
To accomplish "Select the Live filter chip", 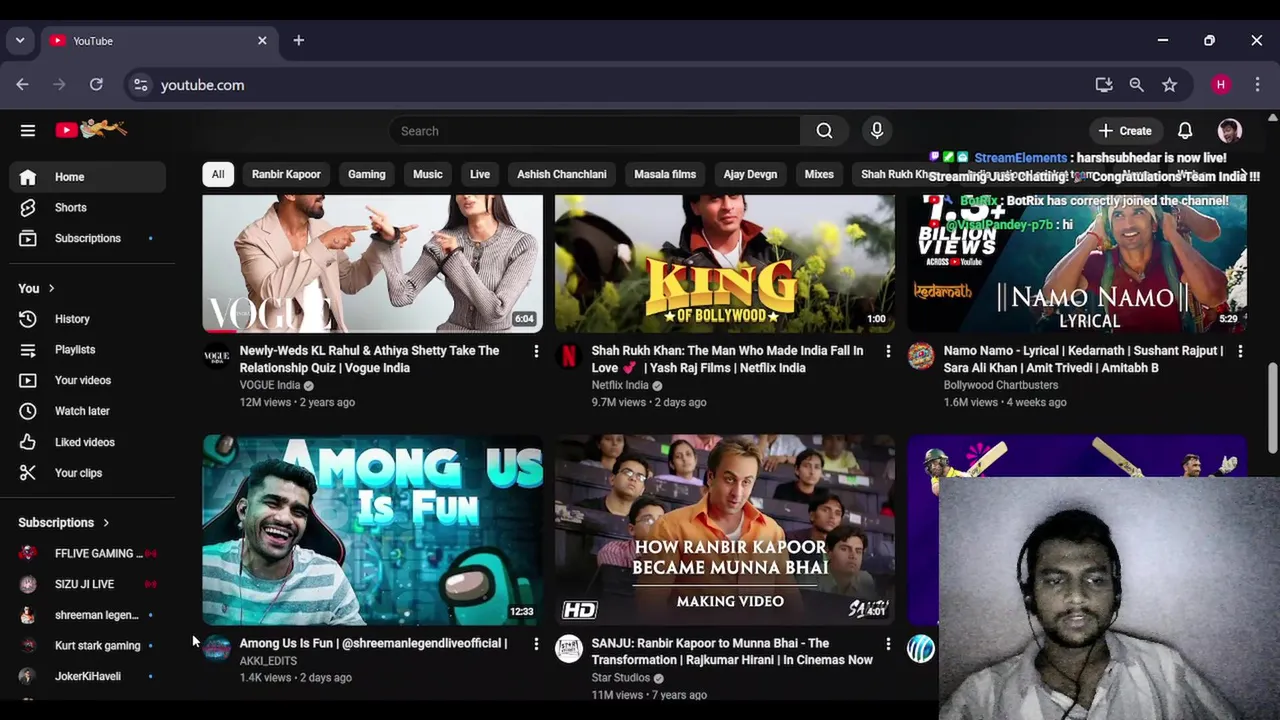I will pyautogui.click(x=480, y=174).
